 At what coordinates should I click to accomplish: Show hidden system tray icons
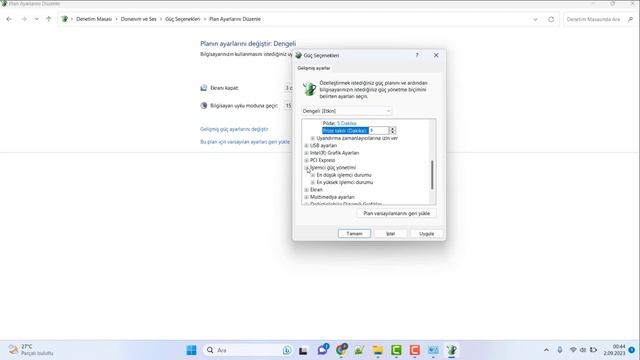[x=546, y=350]
